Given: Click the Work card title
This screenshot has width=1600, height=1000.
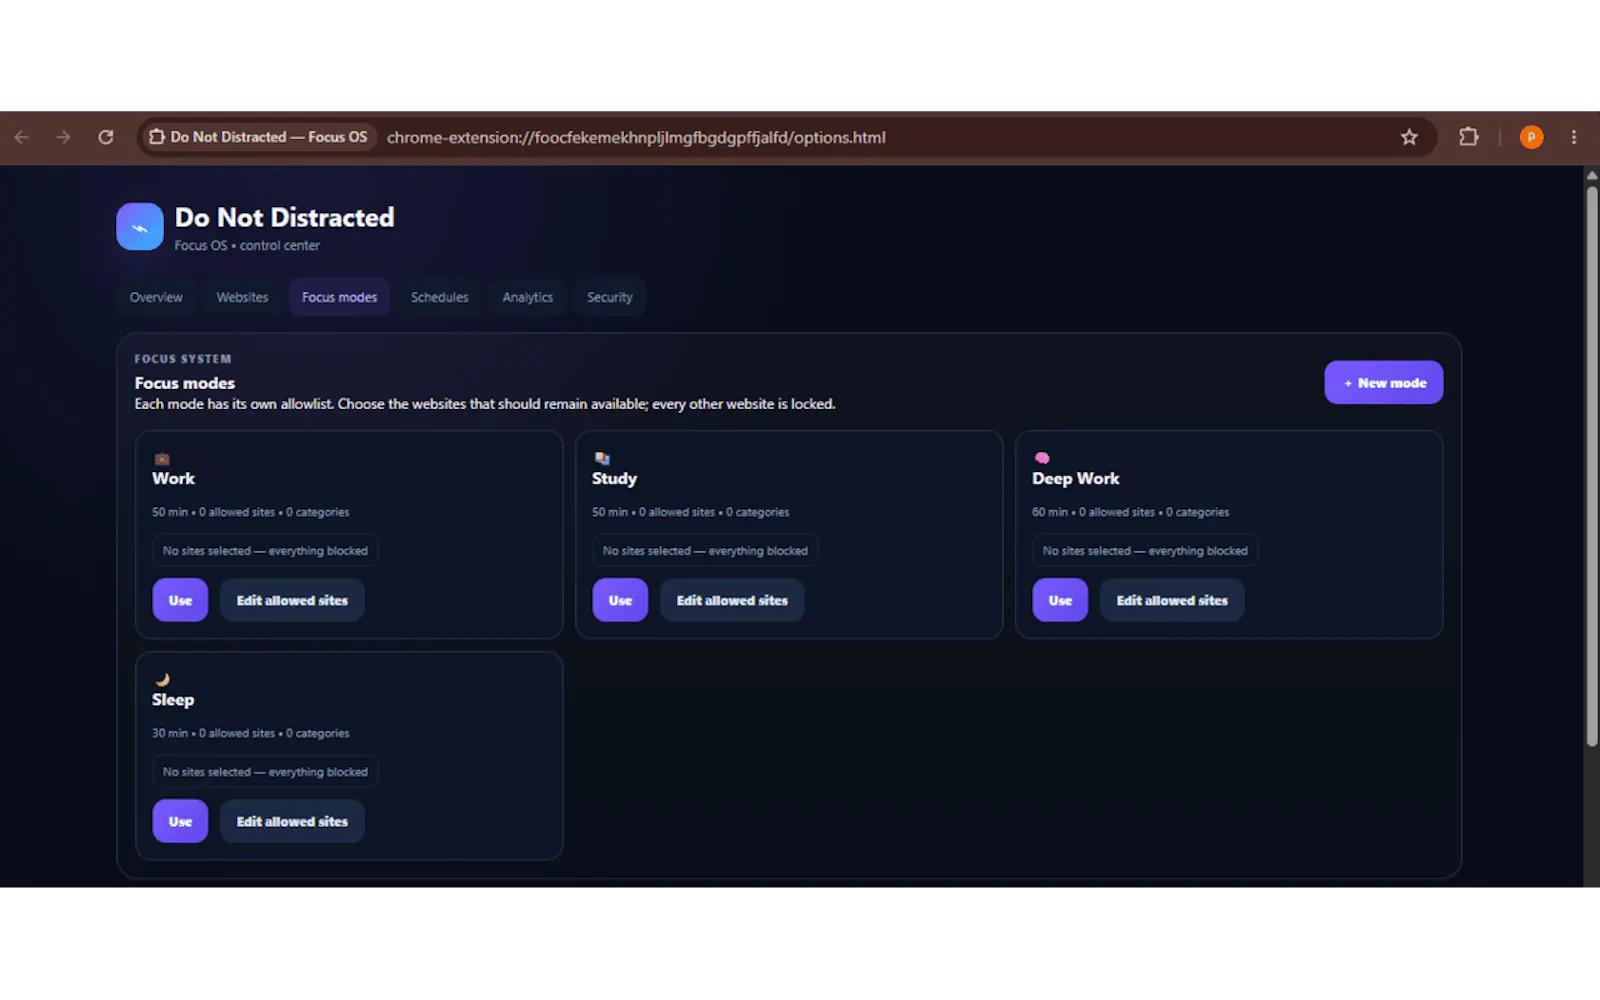Looking at the screenshot, I should [173, 479].
